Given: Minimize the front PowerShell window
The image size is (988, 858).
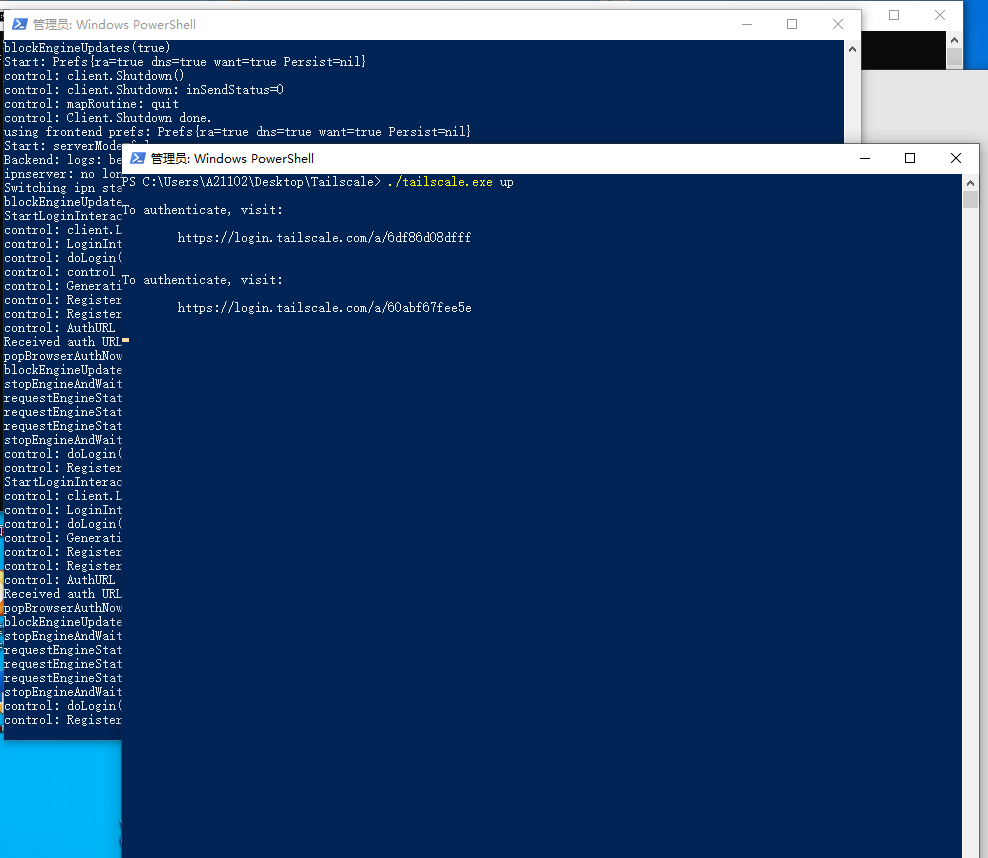Looking at the screenshot, I should 864,158.
